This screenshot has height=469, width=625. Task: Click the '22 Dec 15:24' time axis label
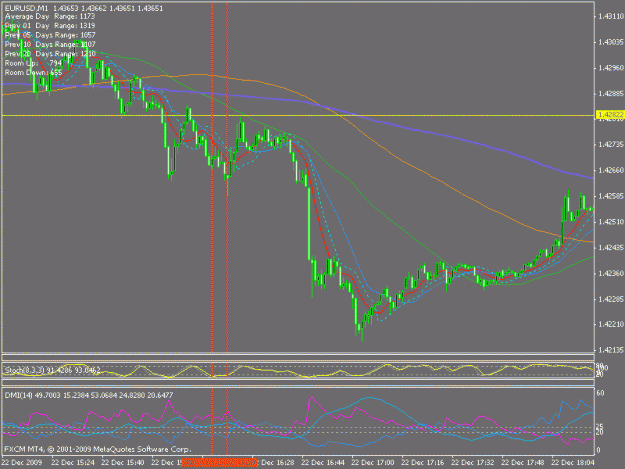pos(73,463)
